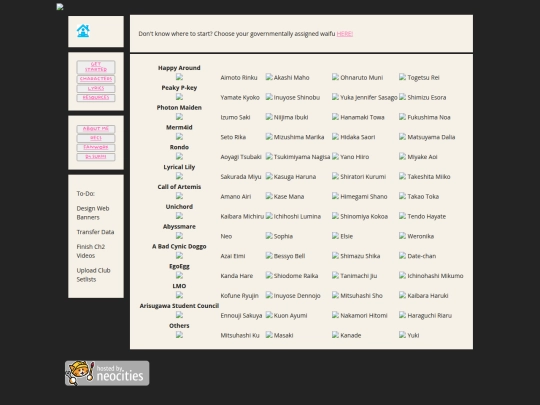Viewport: 540px width, 405px height.
Task: Select the name Kanda Hare
Action: [237, 276]
